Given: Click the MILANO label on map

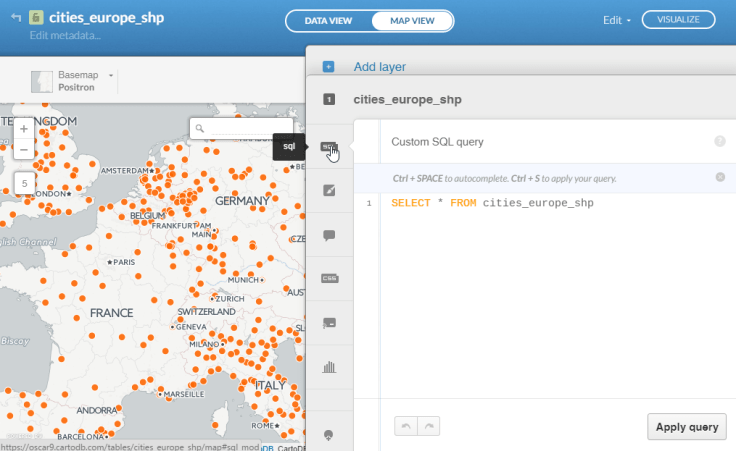Looking at the screenshot, I should 206,344.
